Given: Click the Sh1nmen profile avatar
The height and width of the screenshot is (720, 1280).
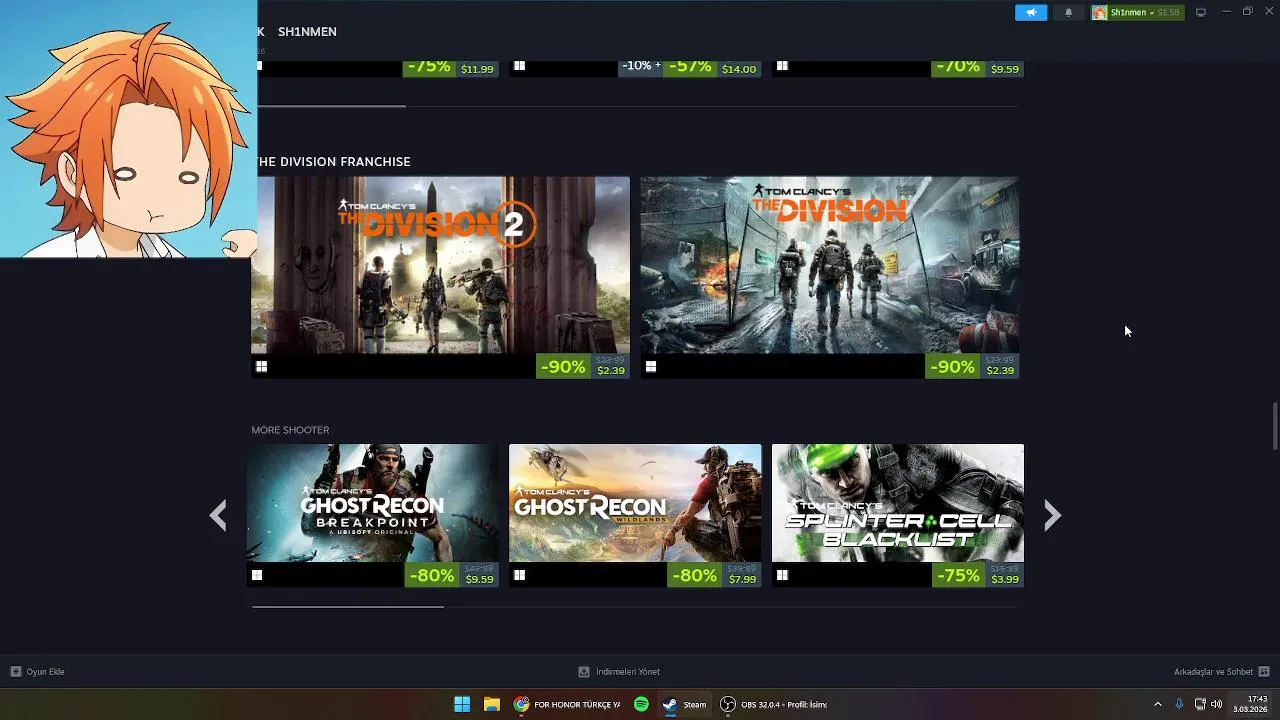Looking at the screenshot, I should pos(1099,12).
